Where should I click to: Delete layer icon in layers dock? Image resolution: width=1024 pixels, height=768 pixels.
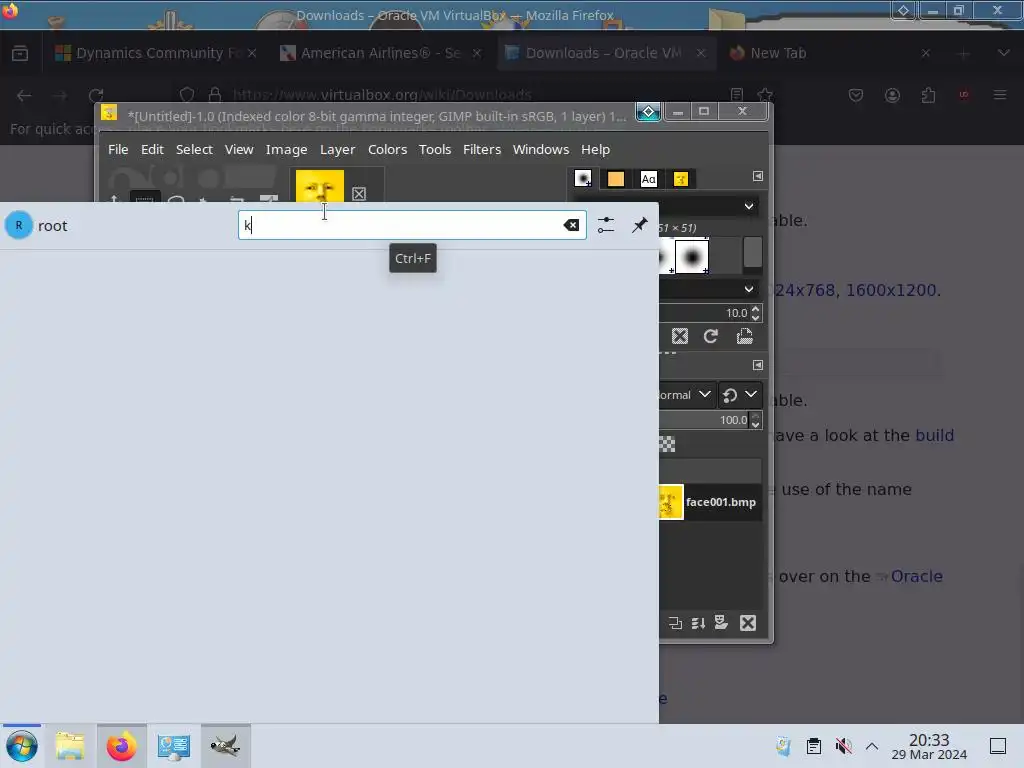coord(748,623)
